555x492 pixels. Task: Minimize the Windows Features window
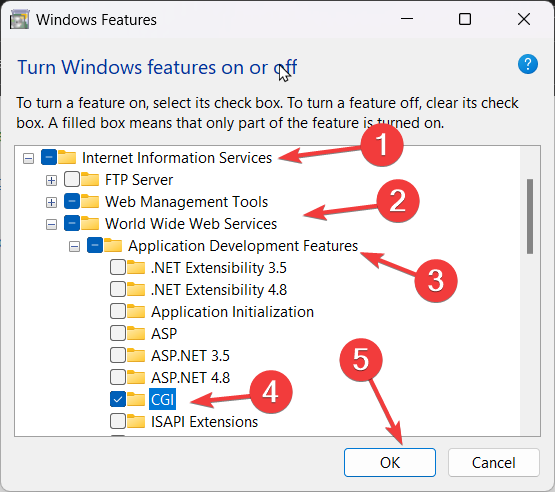pos(407,19)
